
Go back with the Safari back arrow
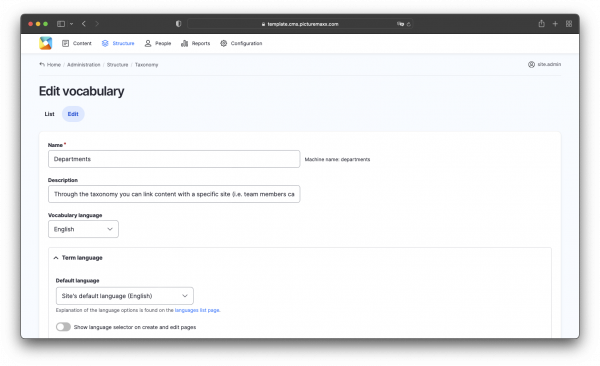tap(84, 24)
